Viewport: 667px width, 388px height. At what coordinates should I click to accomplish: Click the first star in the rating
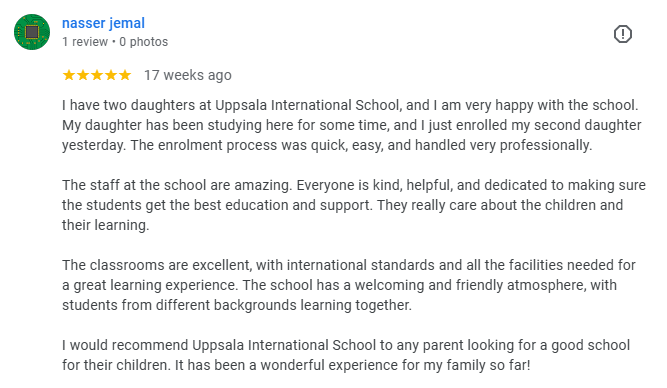click(x=68, y=75)
